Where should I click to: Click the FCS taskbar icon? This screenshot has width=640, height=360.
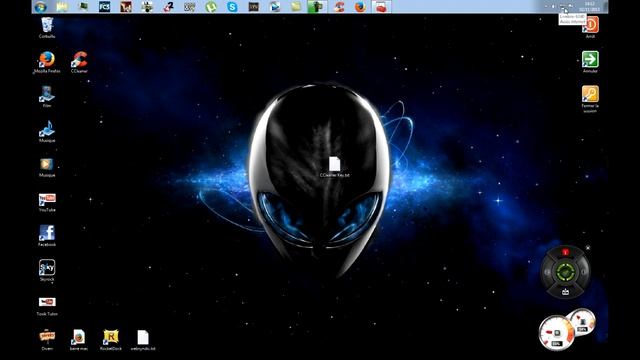coord(104,7)
